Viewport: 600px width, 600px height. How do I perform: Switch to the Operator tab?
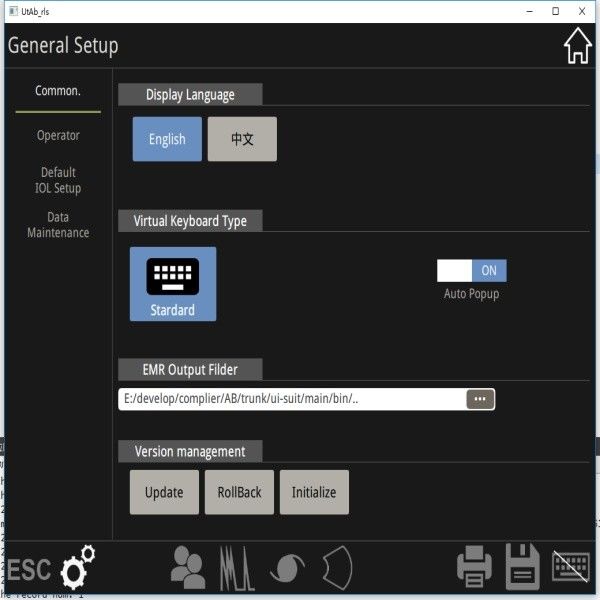pos(58,135)
